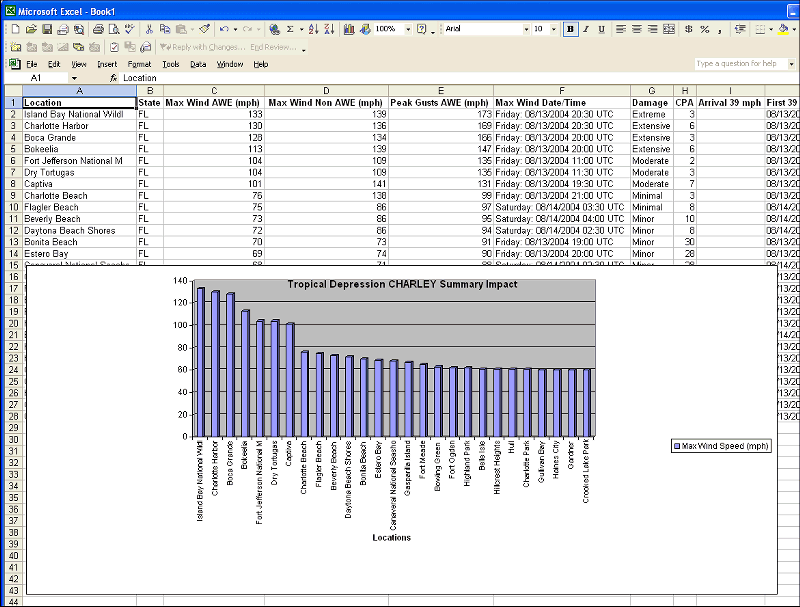Screen dimensions: 800x607
Task: Open a file with the Open folder icon
Action: [x=32, y=30]
